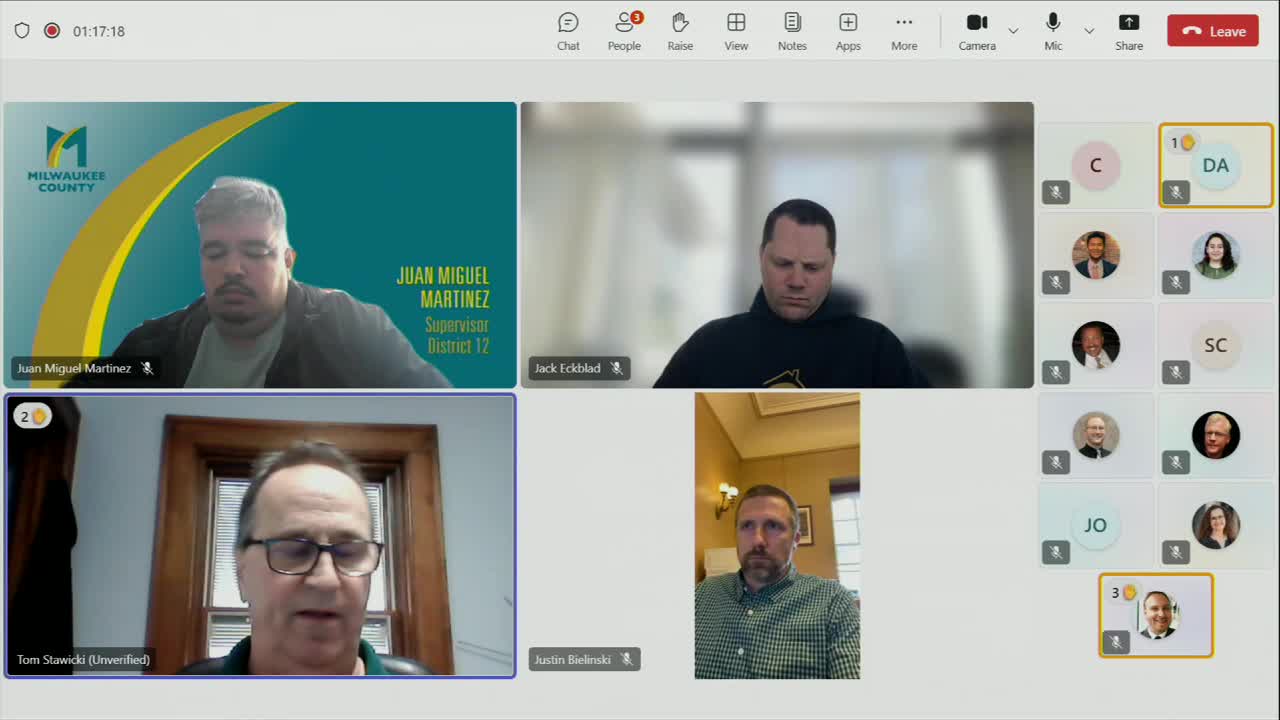The height and width of the screenshot is (720, 1280).
Task: Click raised hand badge 3 on bottom tile
Action: (1122, 593)
